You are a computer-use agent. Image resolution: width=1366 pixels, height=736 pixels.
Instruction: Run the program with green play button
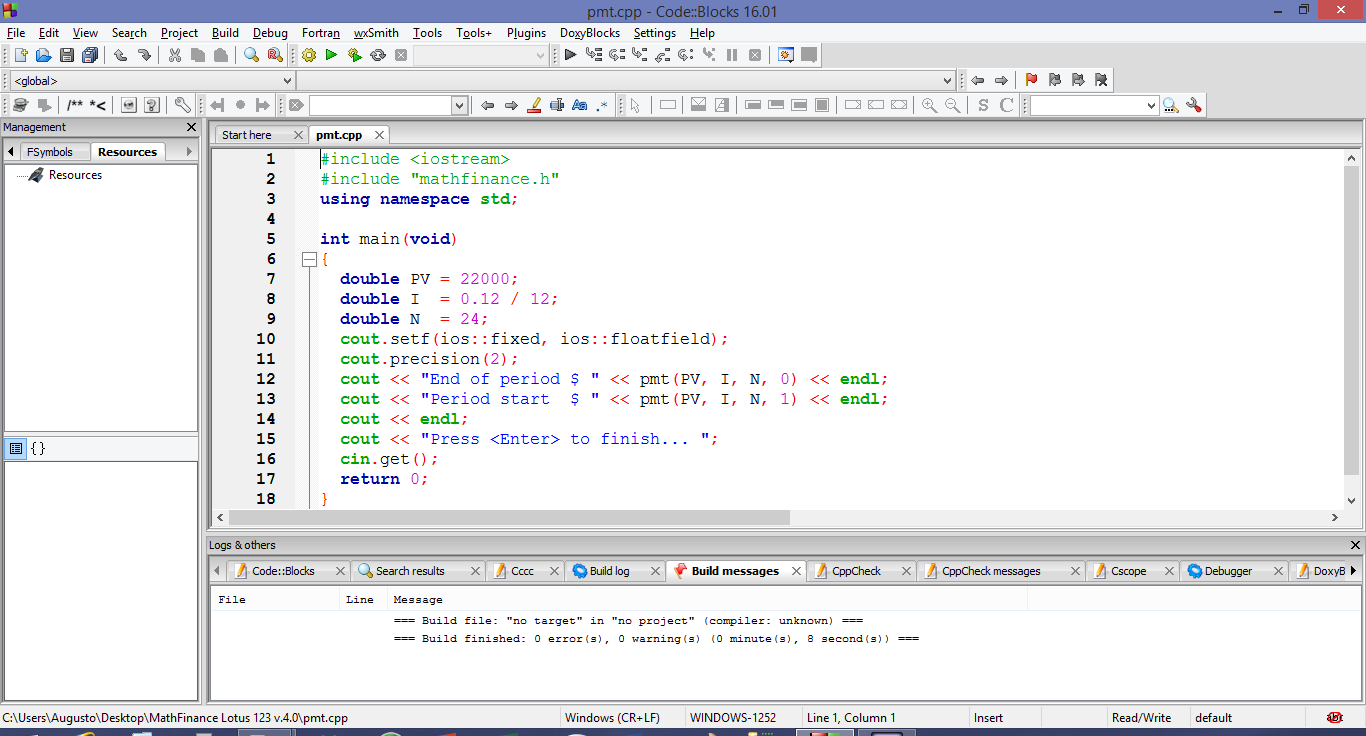[x=331, y=55]
